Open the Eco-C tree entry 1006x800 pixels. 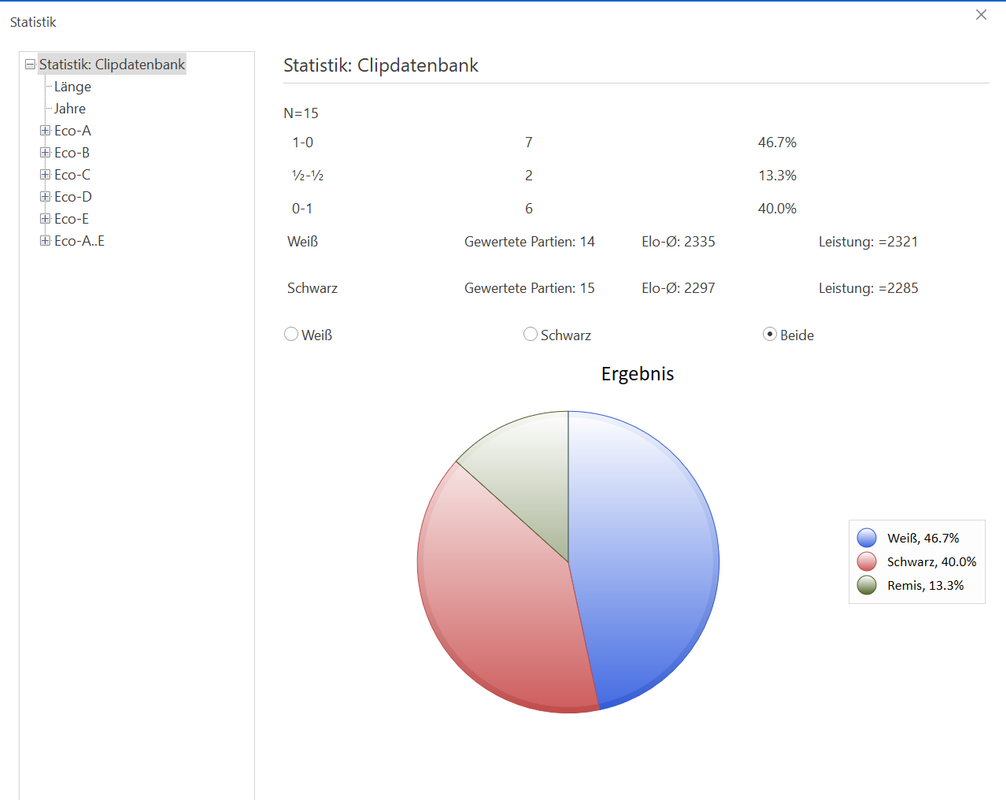coord(72,174)
